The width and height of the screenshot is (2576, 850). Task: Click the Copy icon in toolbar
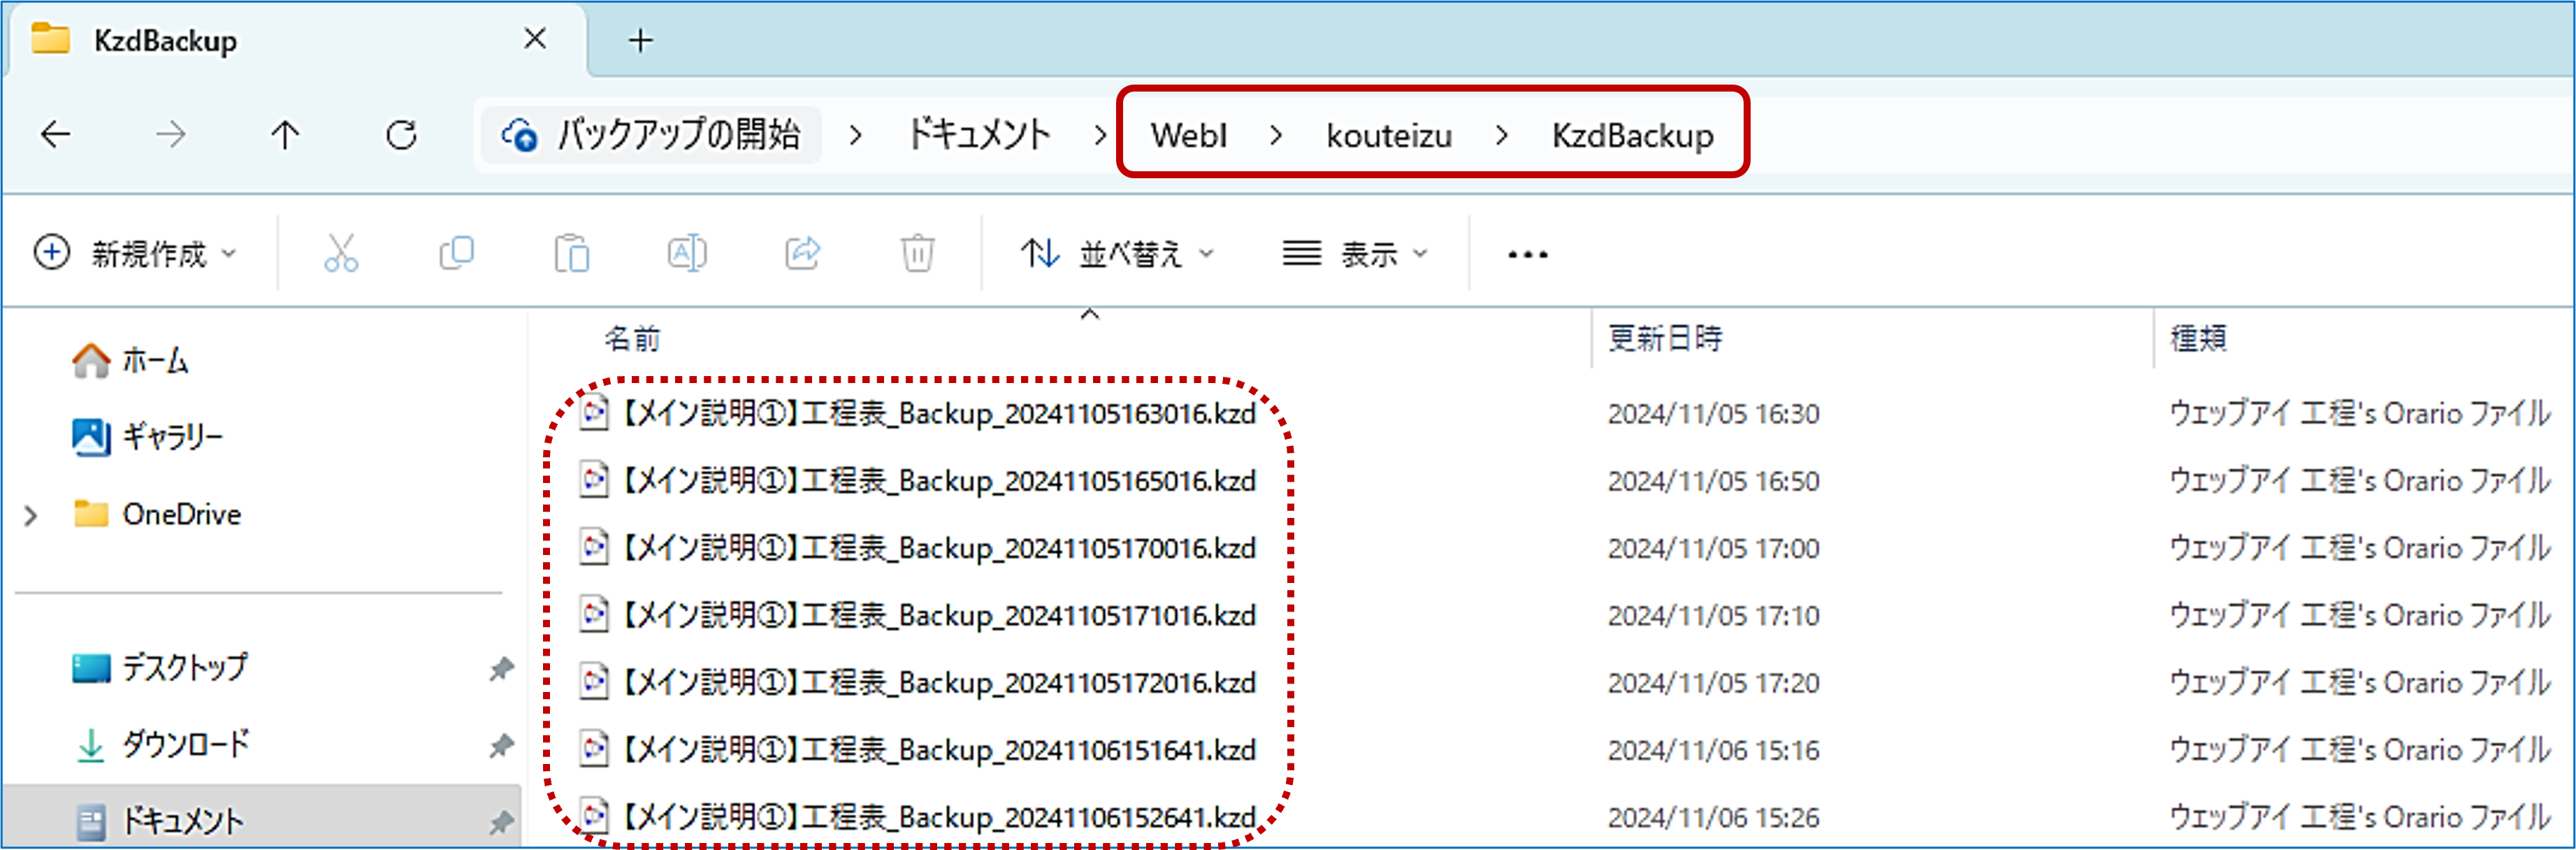tap(456, 254)
